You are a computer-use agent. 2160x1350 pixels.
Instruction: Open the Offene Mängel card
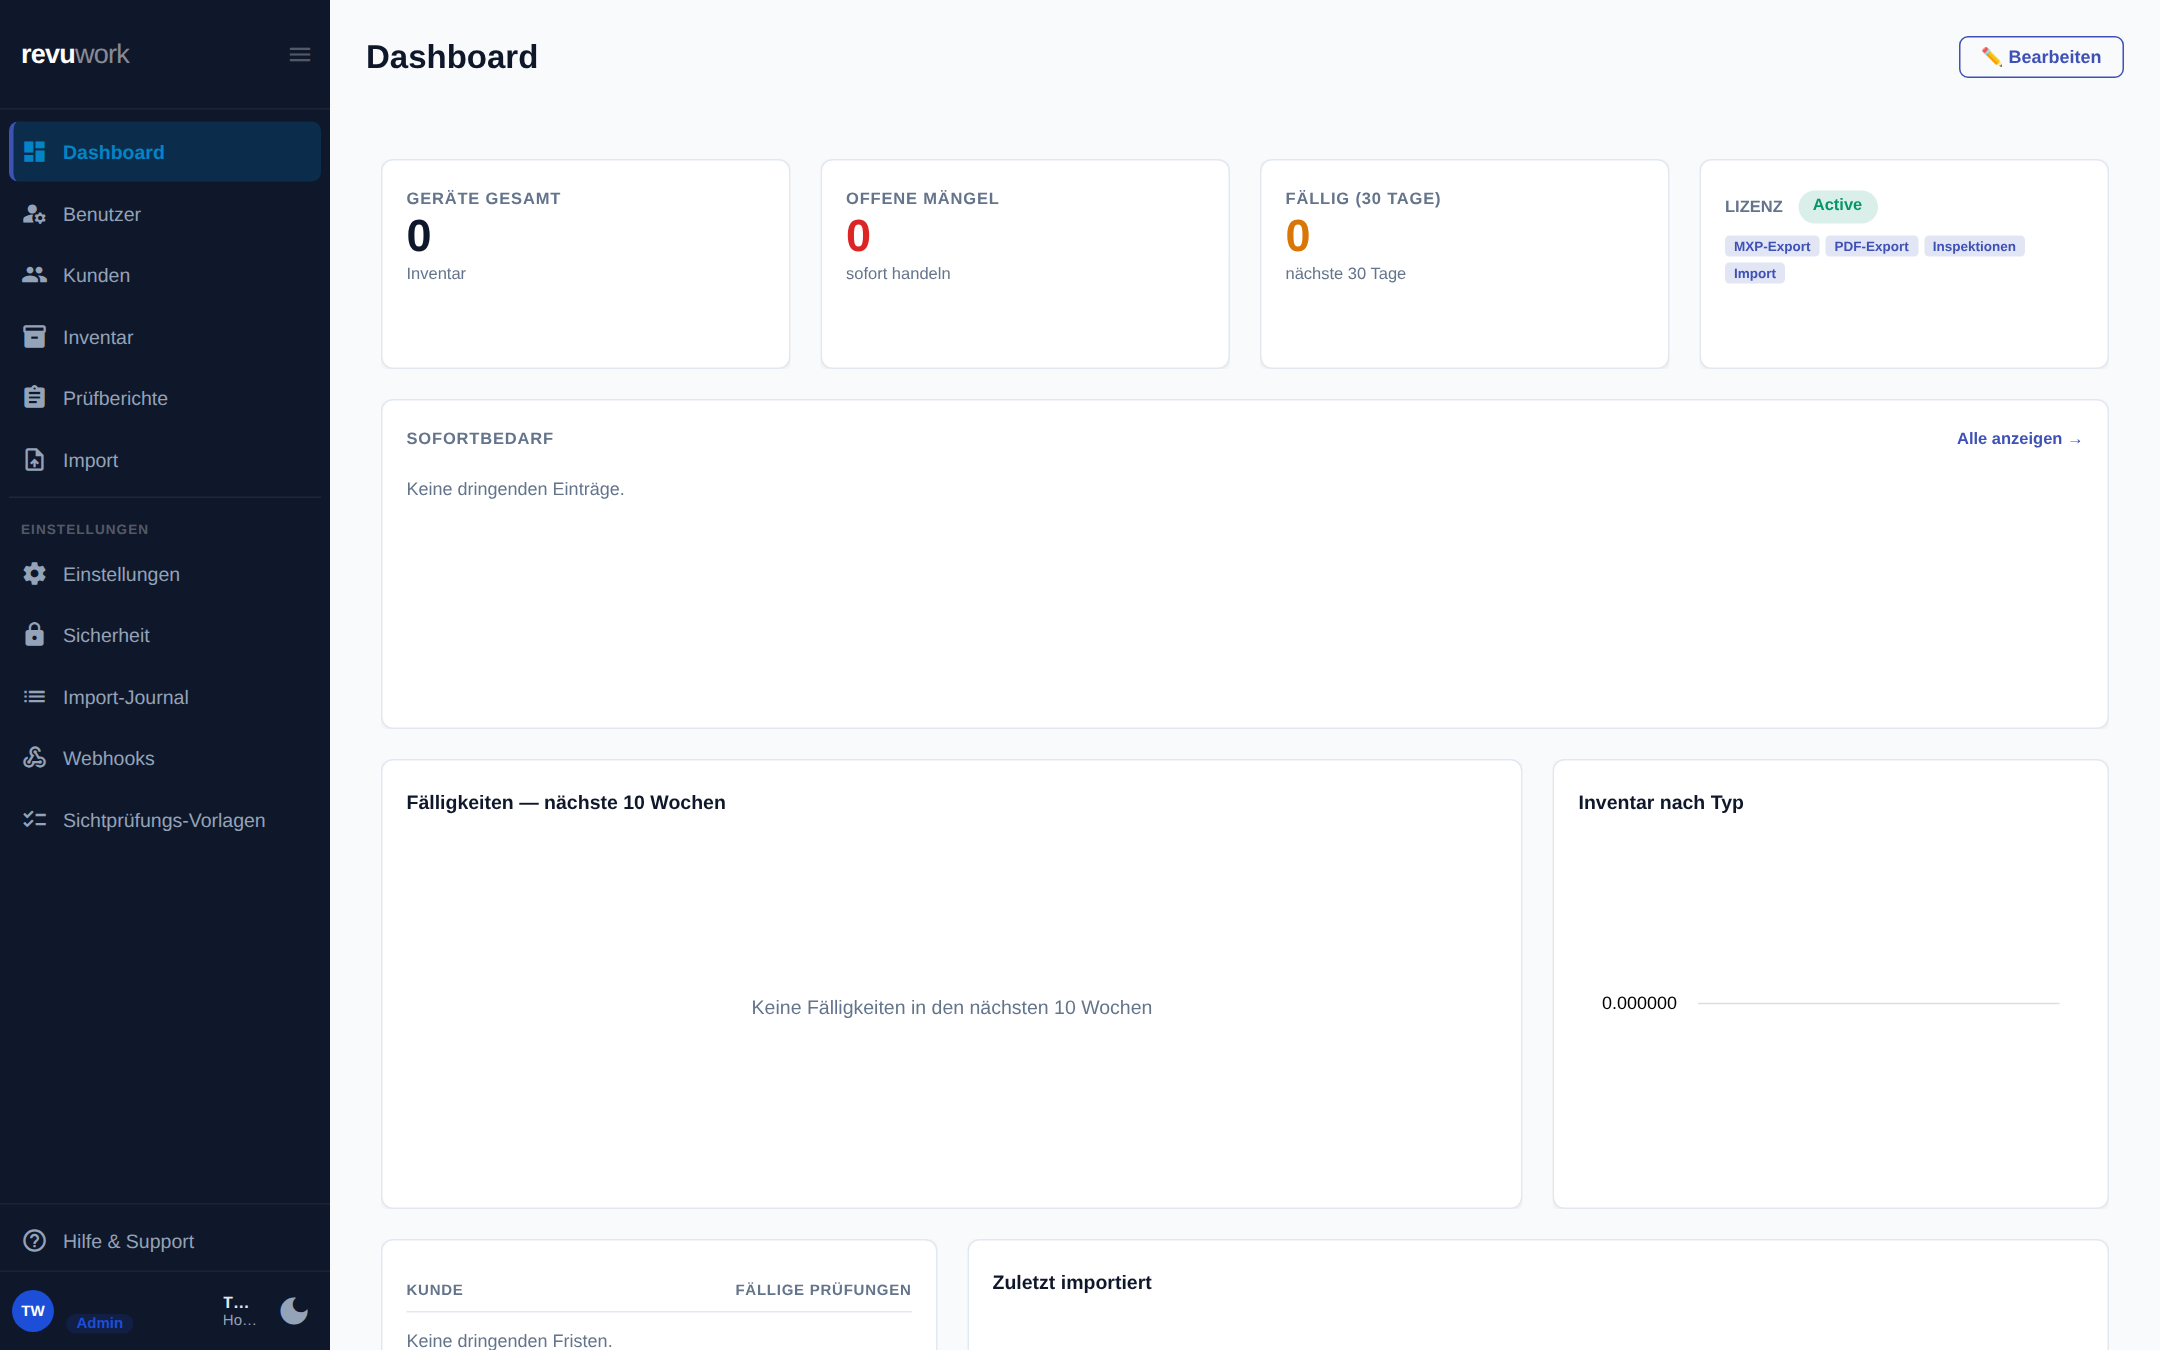[x=1025, y=264]
